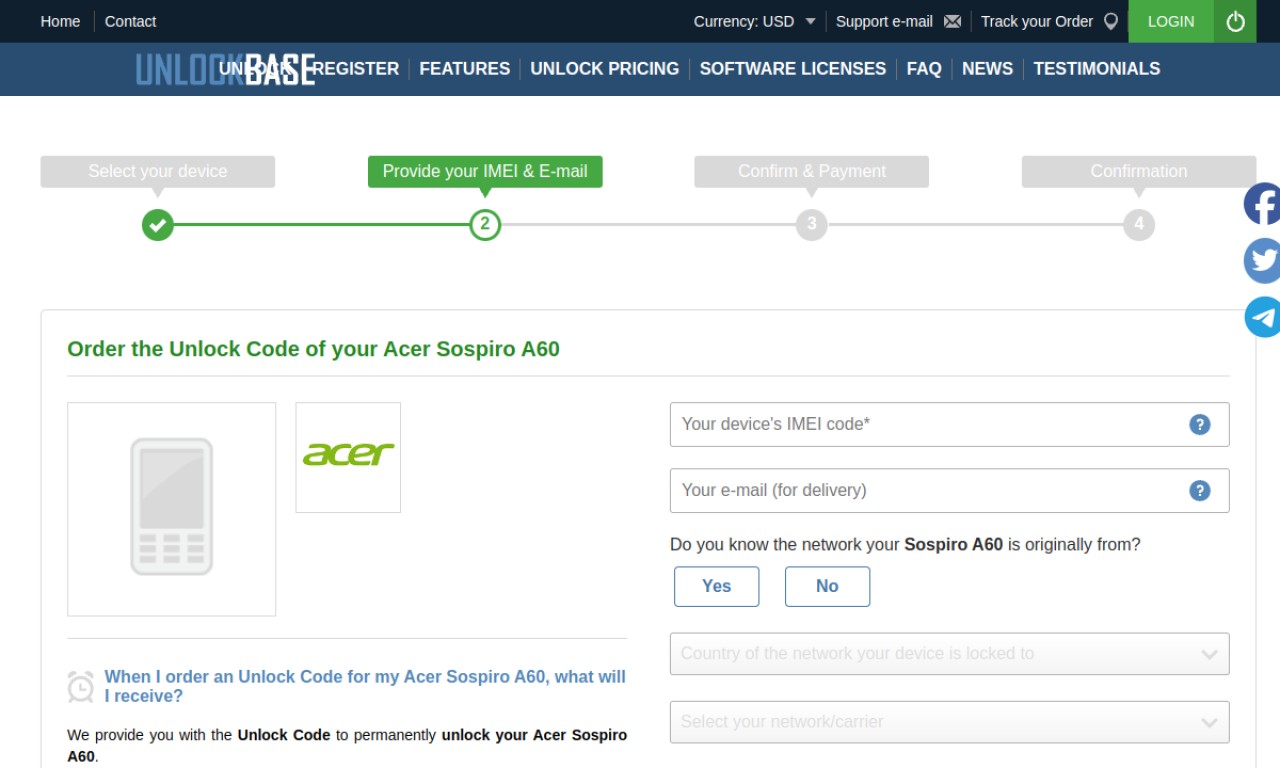1280x768 pixels.
Task: Click the Support e-mail envelope icon
Action: click(952, 21)
